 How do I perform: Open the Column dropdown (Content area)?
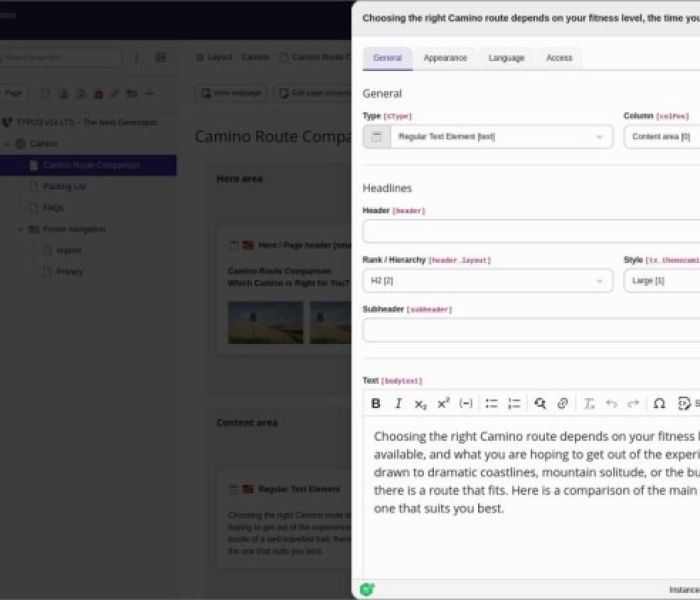pyautogui.click(x=661, y=136)
